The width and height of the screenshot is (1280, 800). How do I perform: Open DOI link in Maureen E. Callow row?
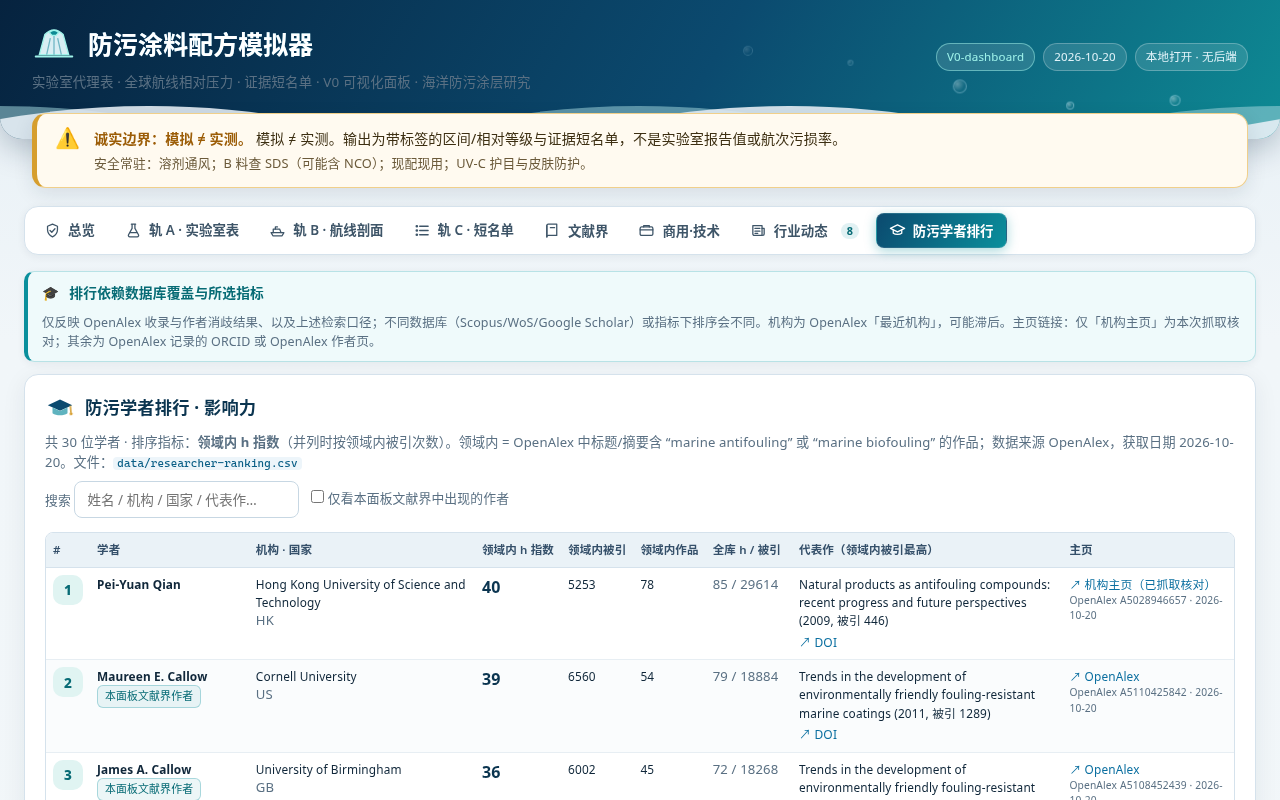[818, 735]
